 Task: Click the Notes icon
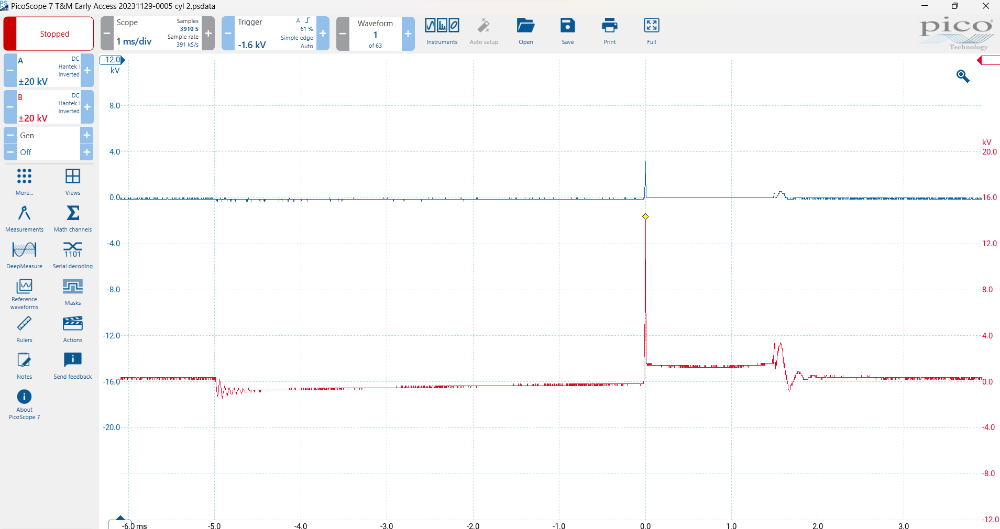click(x=24, y=364)
